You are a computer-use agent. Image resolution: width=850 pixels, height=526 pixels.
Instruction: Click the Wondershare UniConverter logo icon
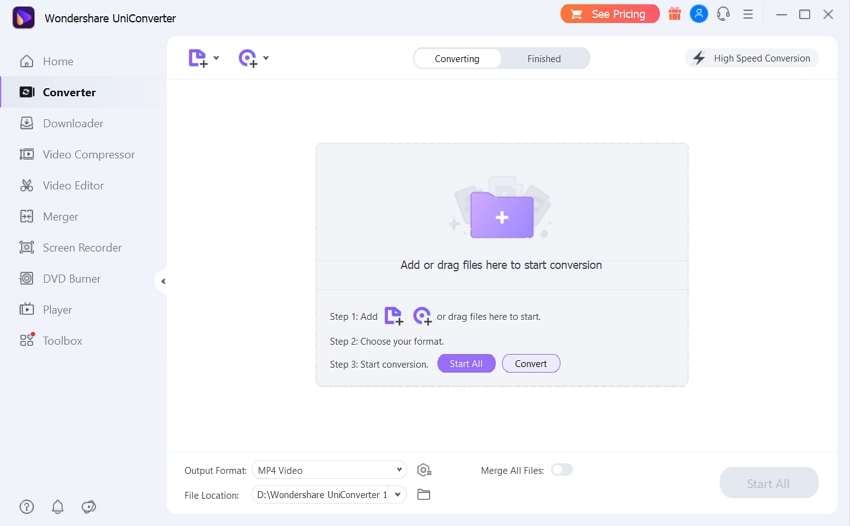click(x=23, y=17)
